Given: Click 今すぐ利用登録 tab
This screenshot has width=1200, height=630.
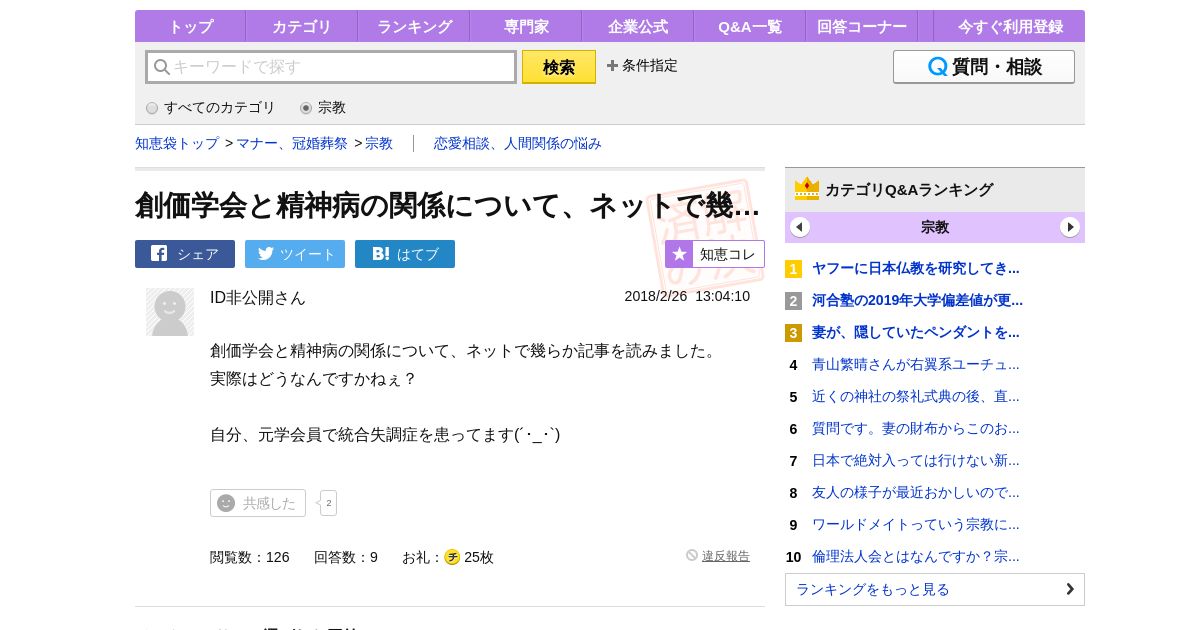Looking at the screenshot, I should coord(1010,27).
